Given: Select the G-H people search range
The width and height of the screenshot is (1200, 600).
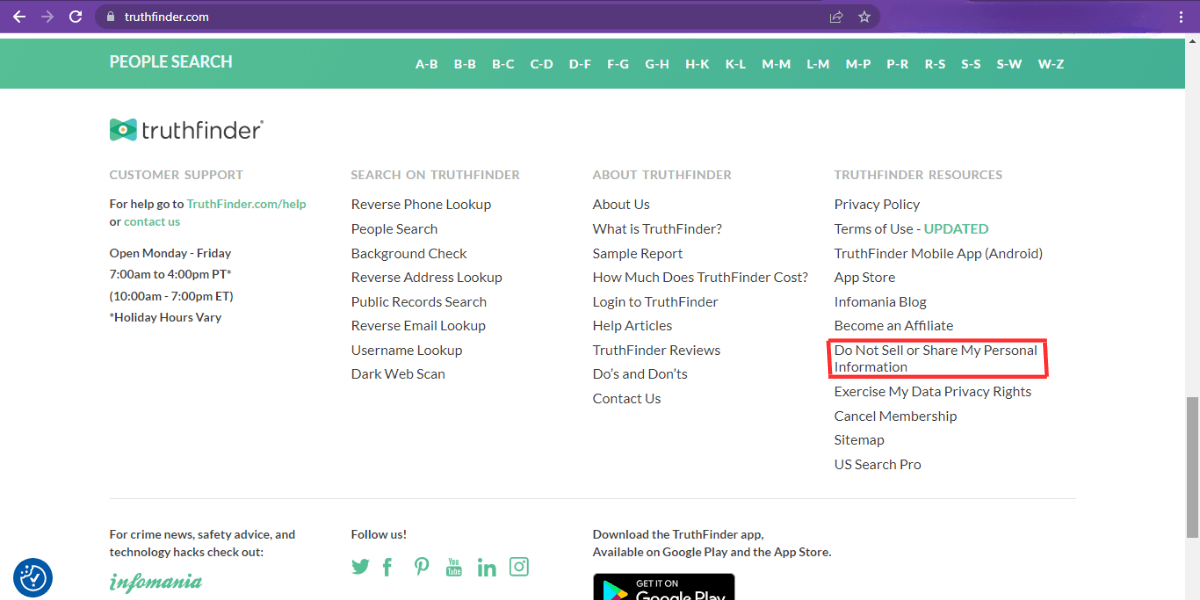Looking at the screenshot, I should 657,64.
